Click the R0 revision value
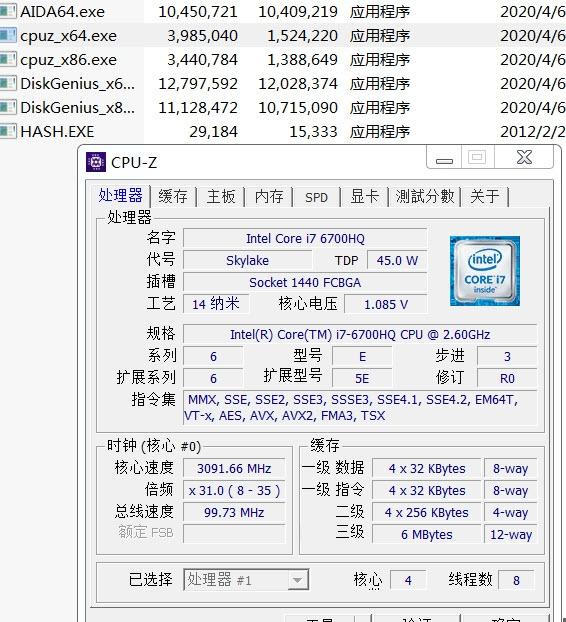This screenshot has height=622, width=566. coord(507,378)
